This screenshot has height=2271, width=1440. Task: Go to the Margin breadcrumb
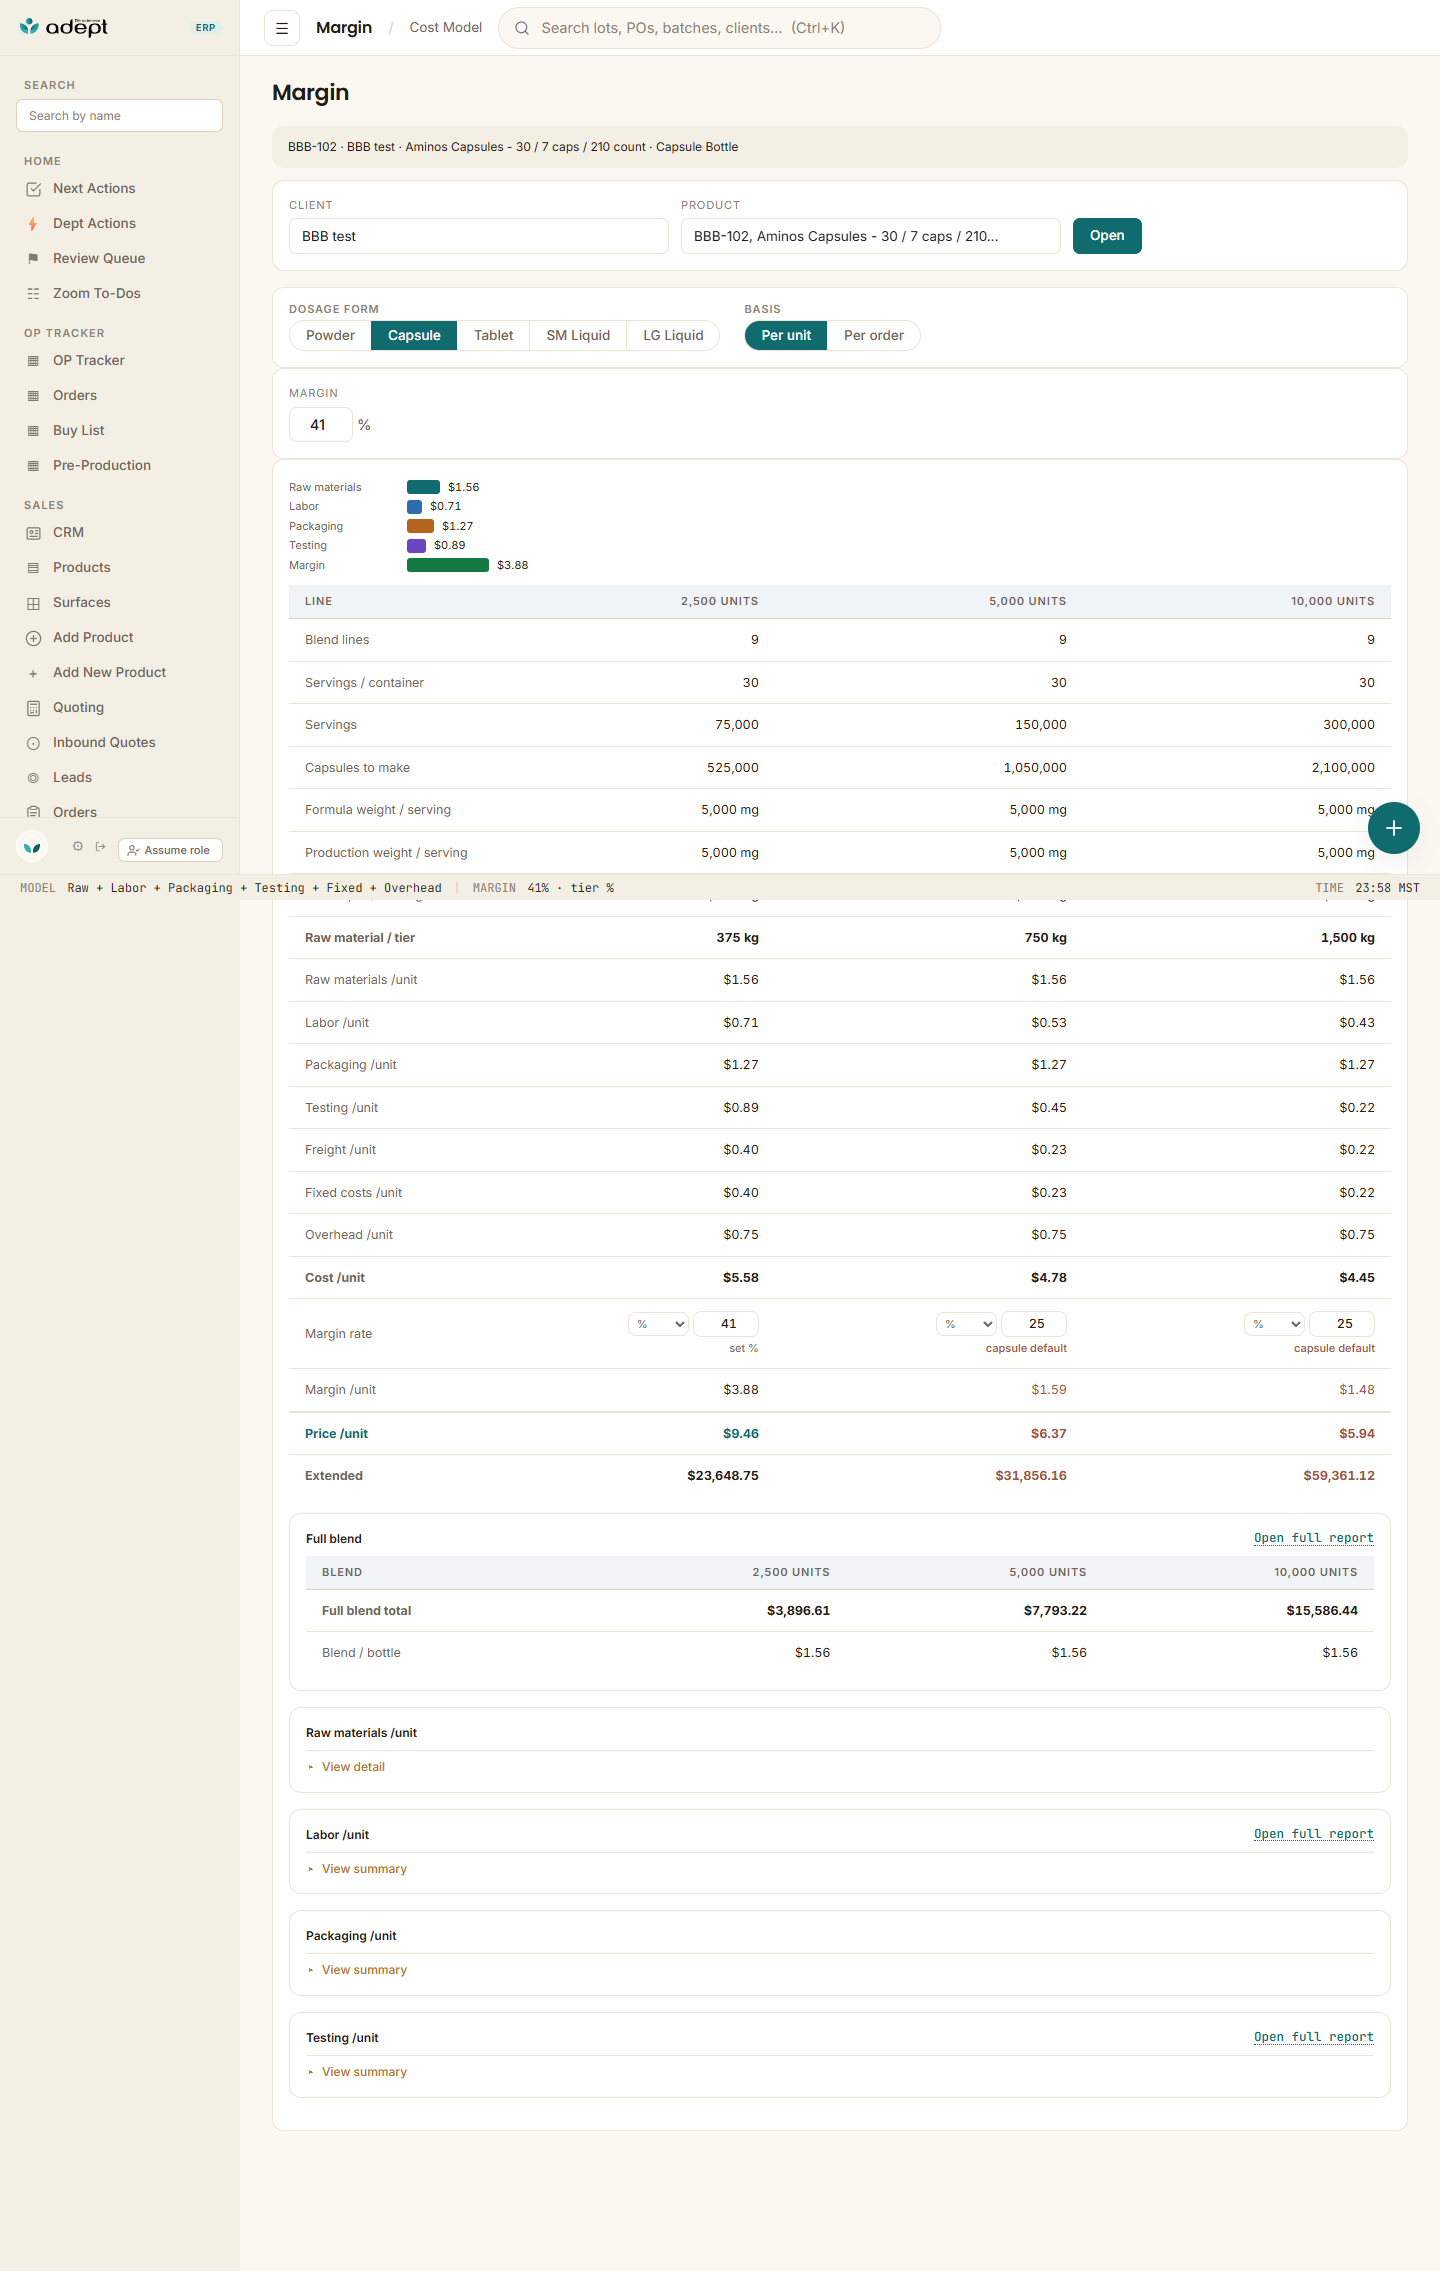[x=344, y=28]
